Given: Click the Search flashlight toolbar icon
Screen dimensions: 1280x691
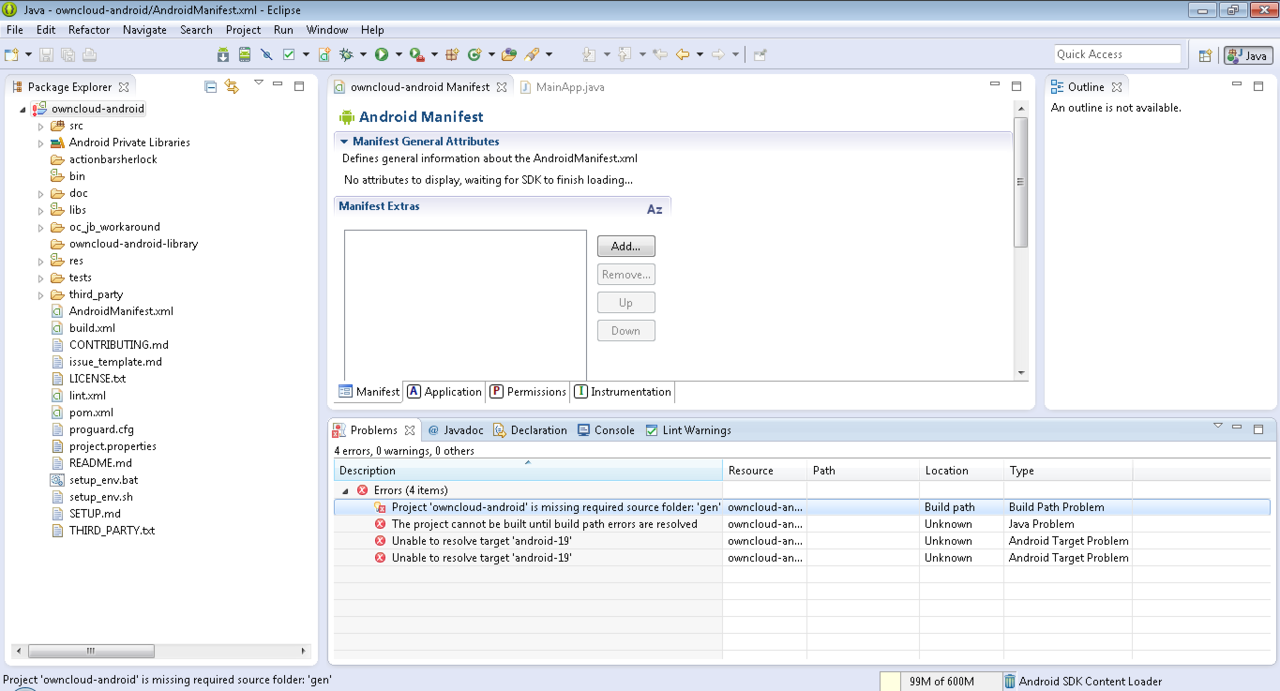Looking at the screenshot, I should click(532, 54).
